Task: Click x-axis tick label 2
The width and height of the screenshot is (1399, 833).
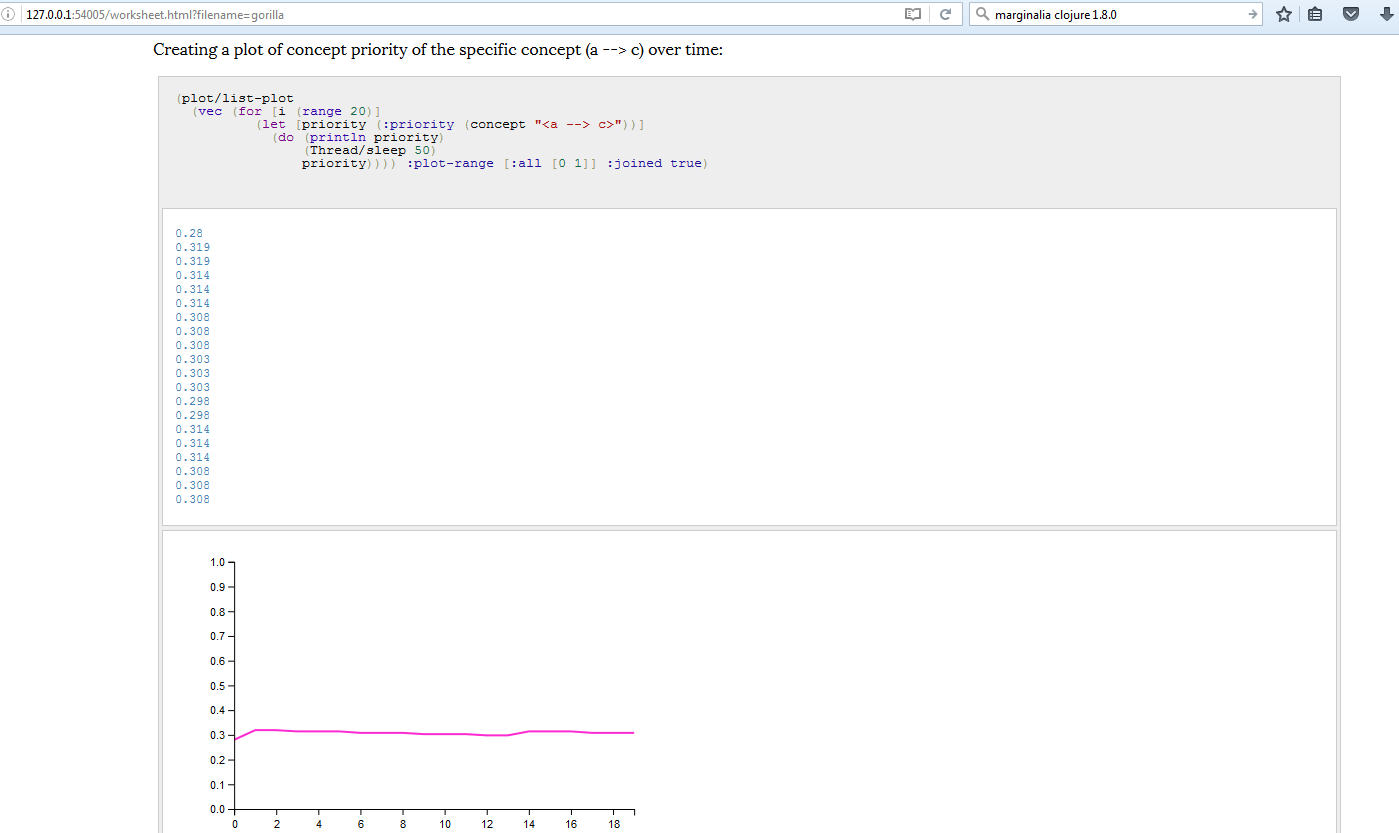Action: [x=277, y=824]
